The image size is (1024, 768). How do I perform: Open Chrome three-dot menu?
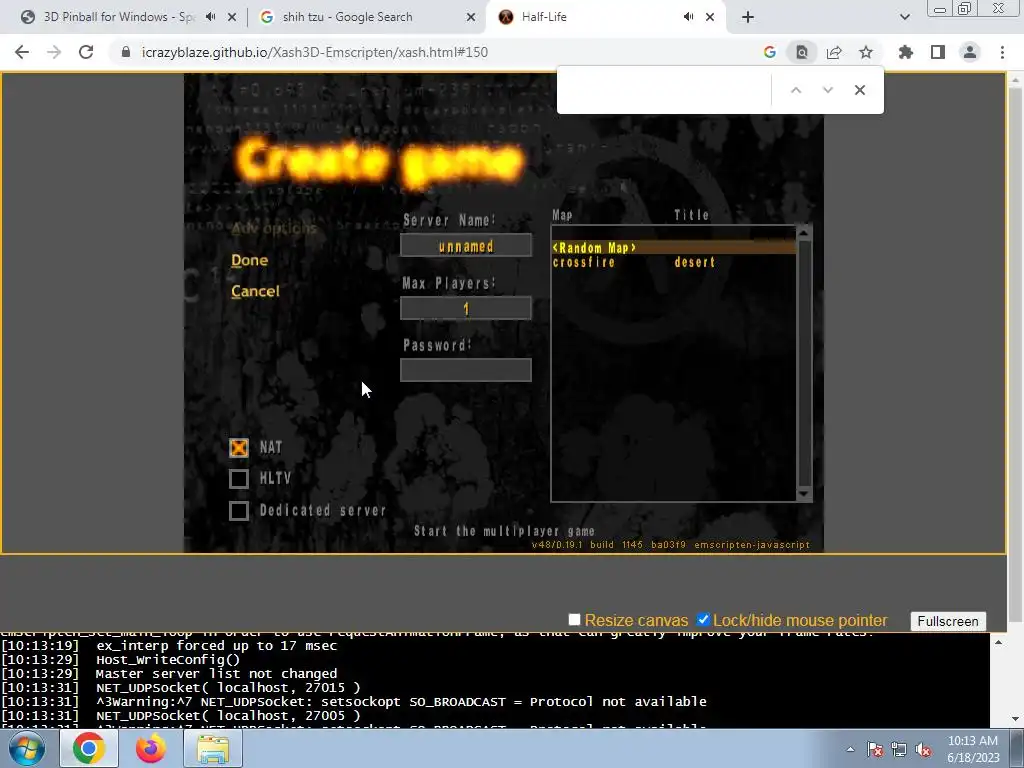click(1002, 52)
